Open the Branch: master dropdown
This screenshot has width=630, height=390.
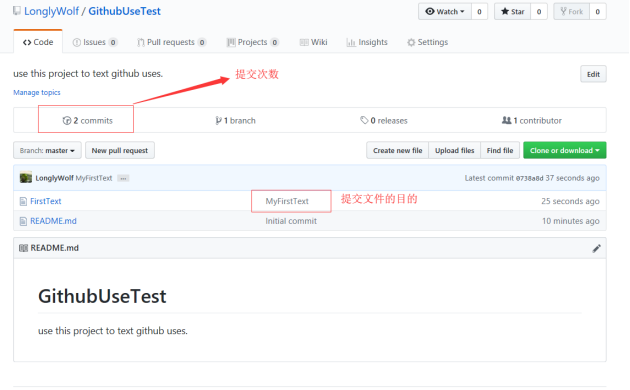pyautogui.click(x=47, y=150)
